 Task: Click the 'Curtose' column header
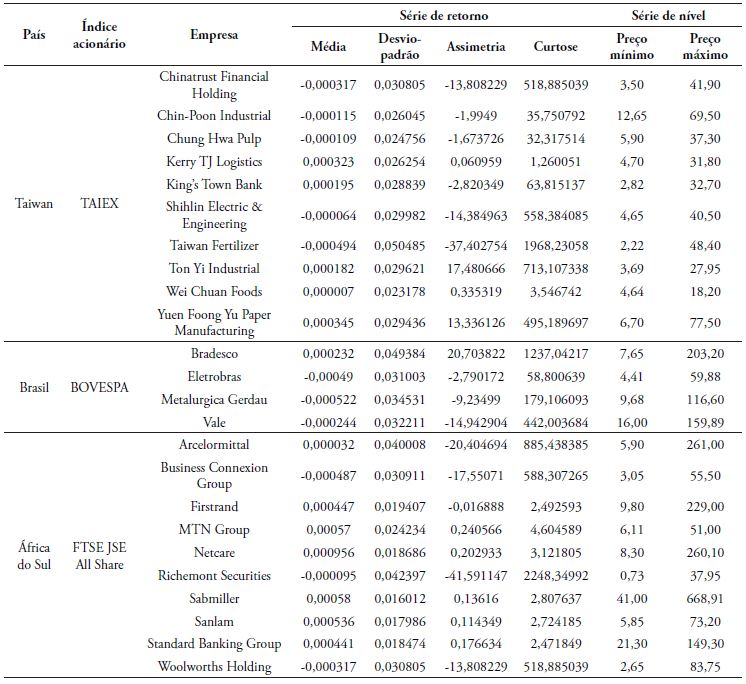click(554, 47)
